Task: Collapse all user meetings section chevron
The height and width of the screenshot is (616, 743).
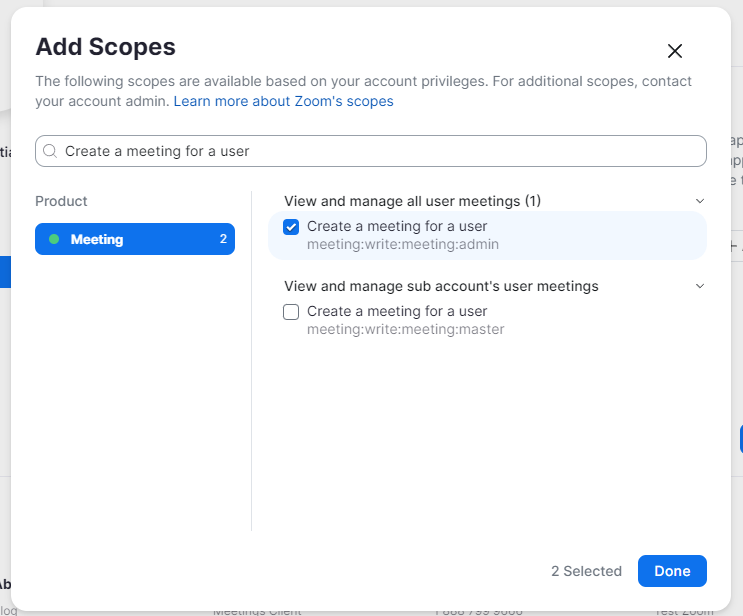Action: coord(700,201)
